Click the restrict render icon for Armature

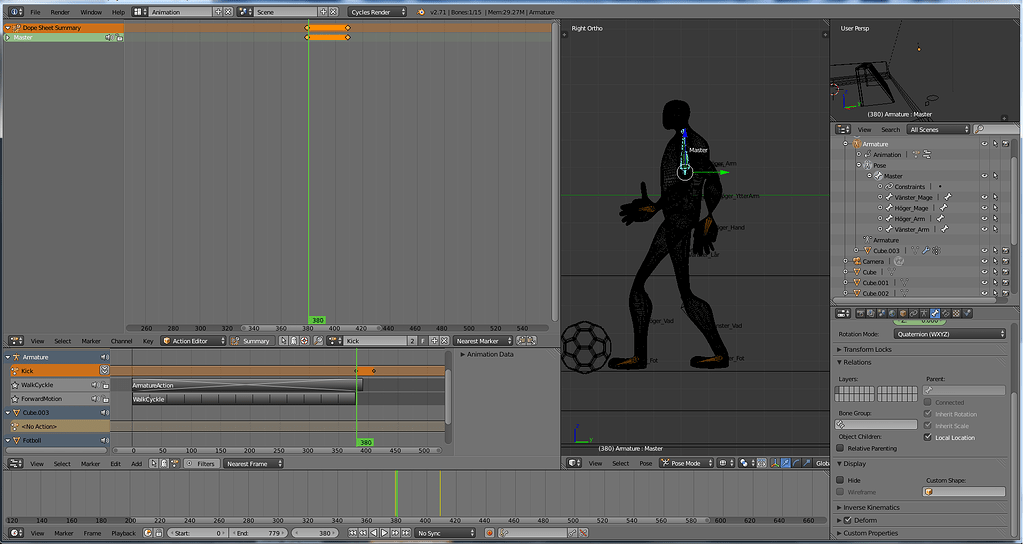[1005, 144]
